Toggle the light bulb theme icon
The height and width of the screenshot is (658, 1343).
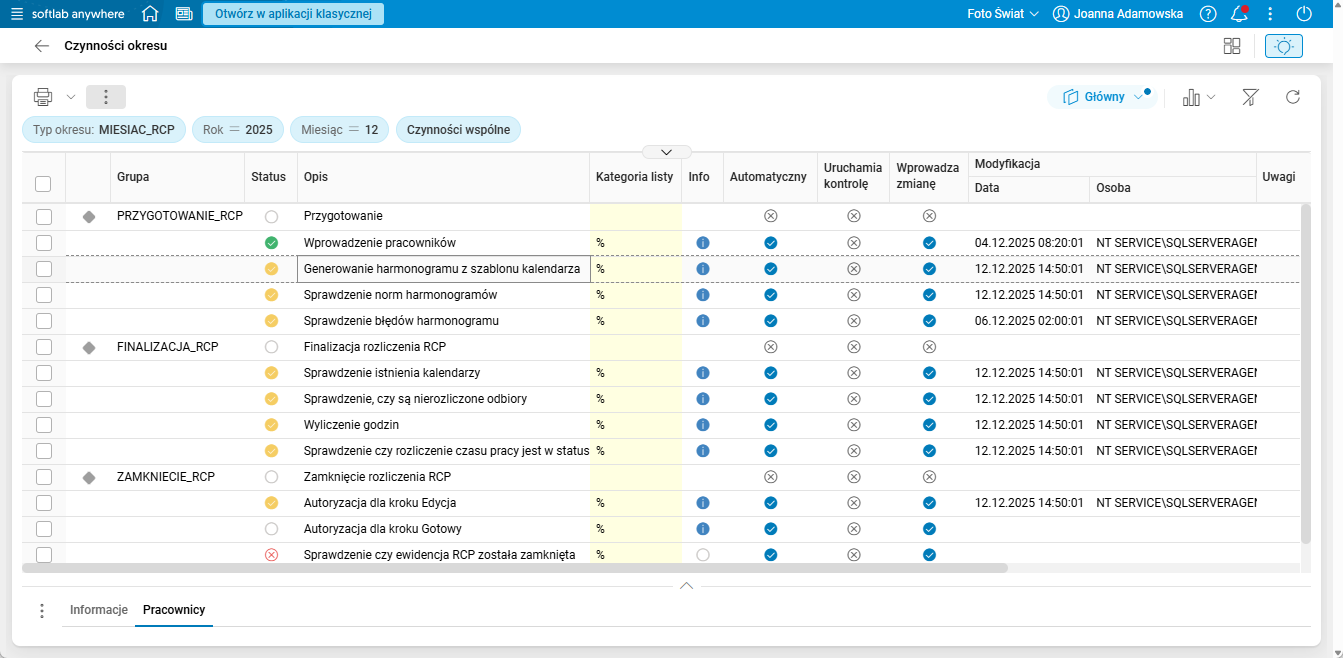(1284, 46)
